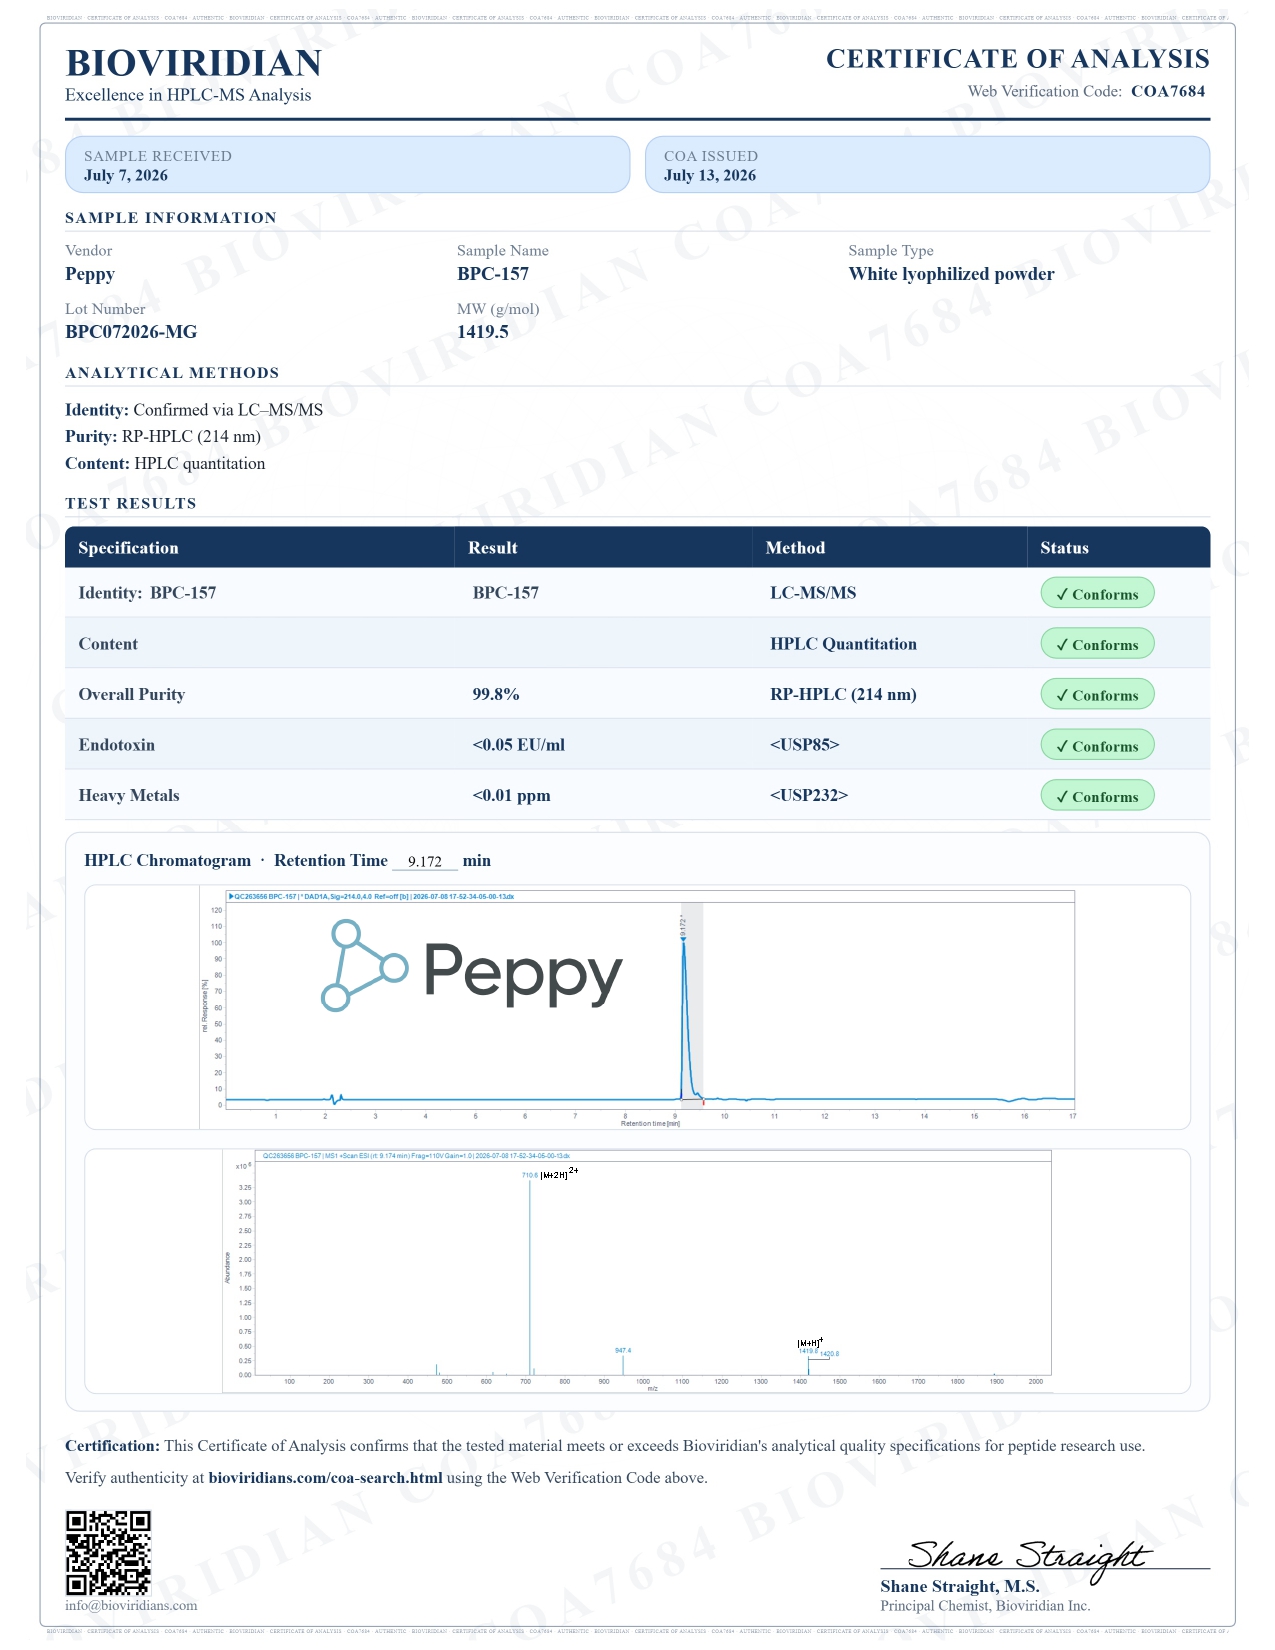This screenshot has height=1650, width=1275.
Task: Click the HPLC Chromatogram section title
Action: click(167, 861)
